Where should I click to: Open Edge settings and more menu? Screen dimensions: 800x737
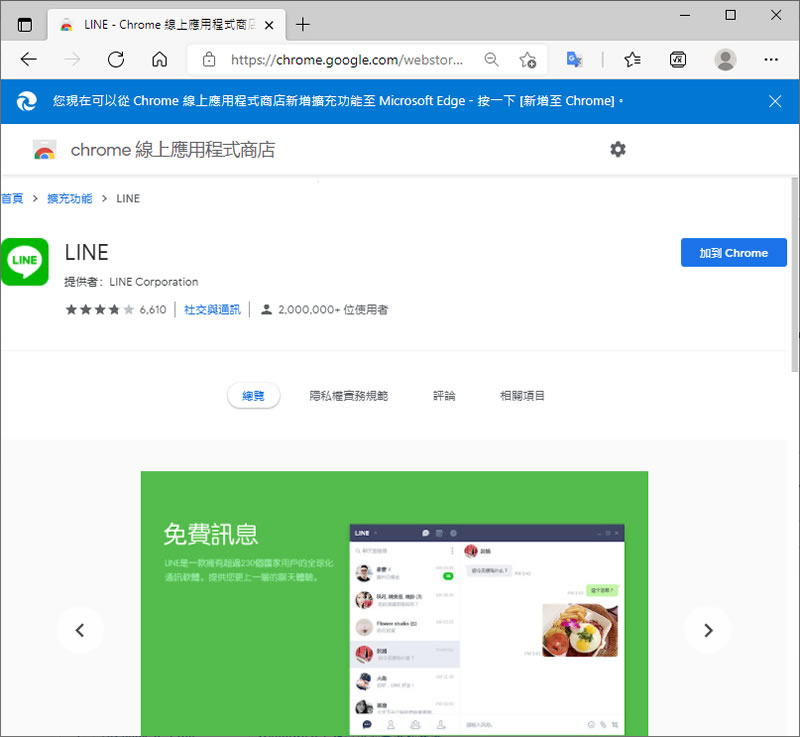771,60
